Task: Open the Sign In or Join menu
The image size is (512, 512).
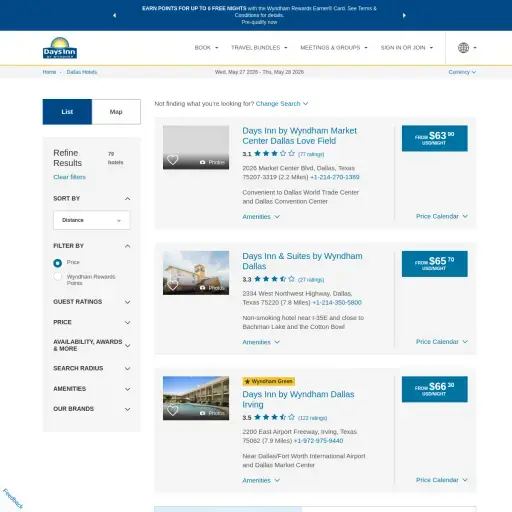Action: pos(407,48)
